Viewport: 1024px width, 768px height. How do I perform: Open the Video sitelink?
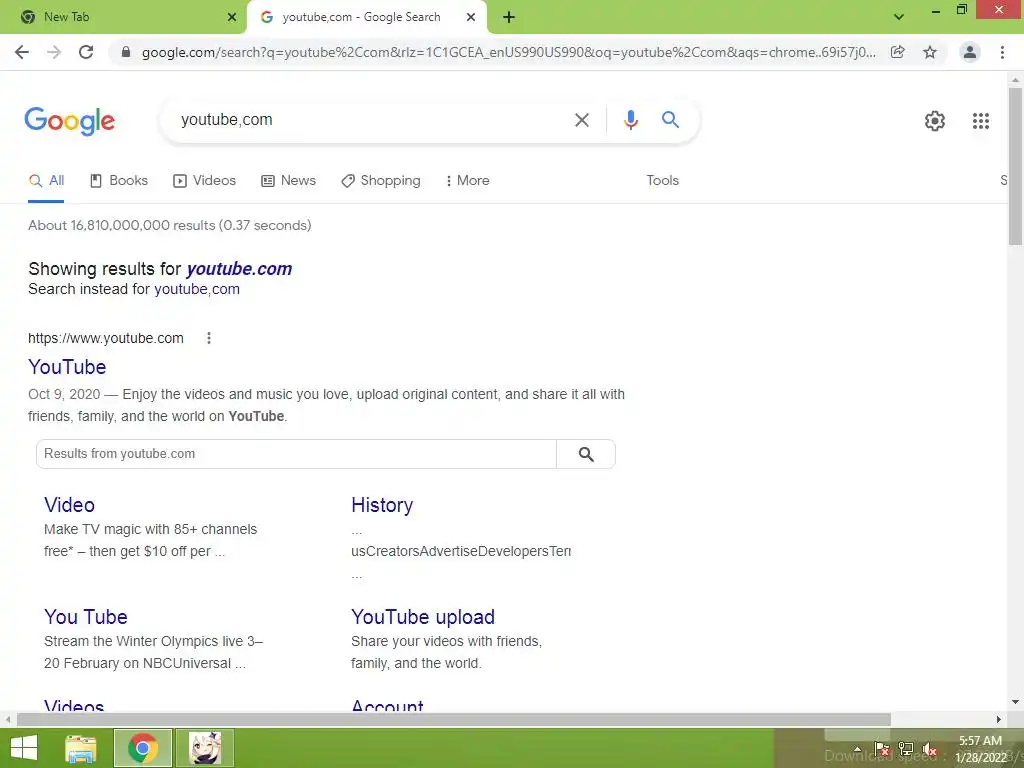pos(69,505)
